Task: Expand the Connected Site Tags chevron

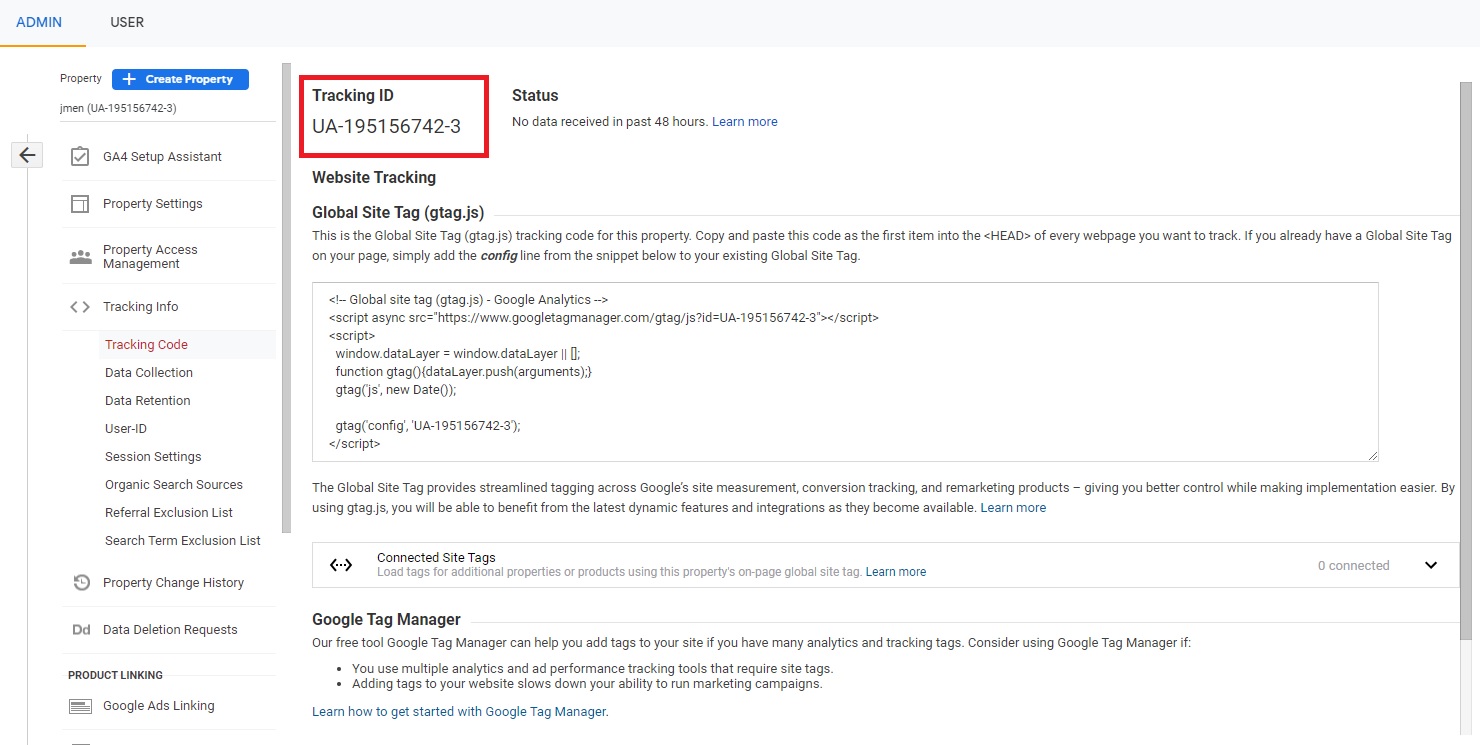Action: click(1431, 565)
